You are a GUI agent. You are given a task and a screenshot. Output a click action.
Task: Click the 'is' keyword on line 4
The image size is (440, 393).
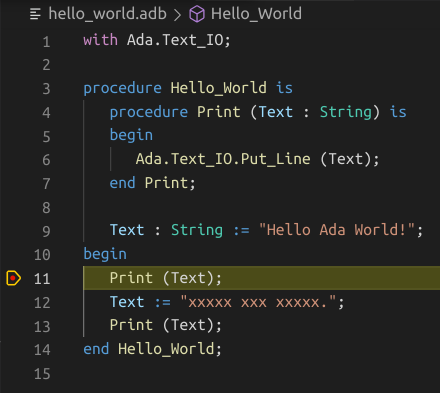398,112
